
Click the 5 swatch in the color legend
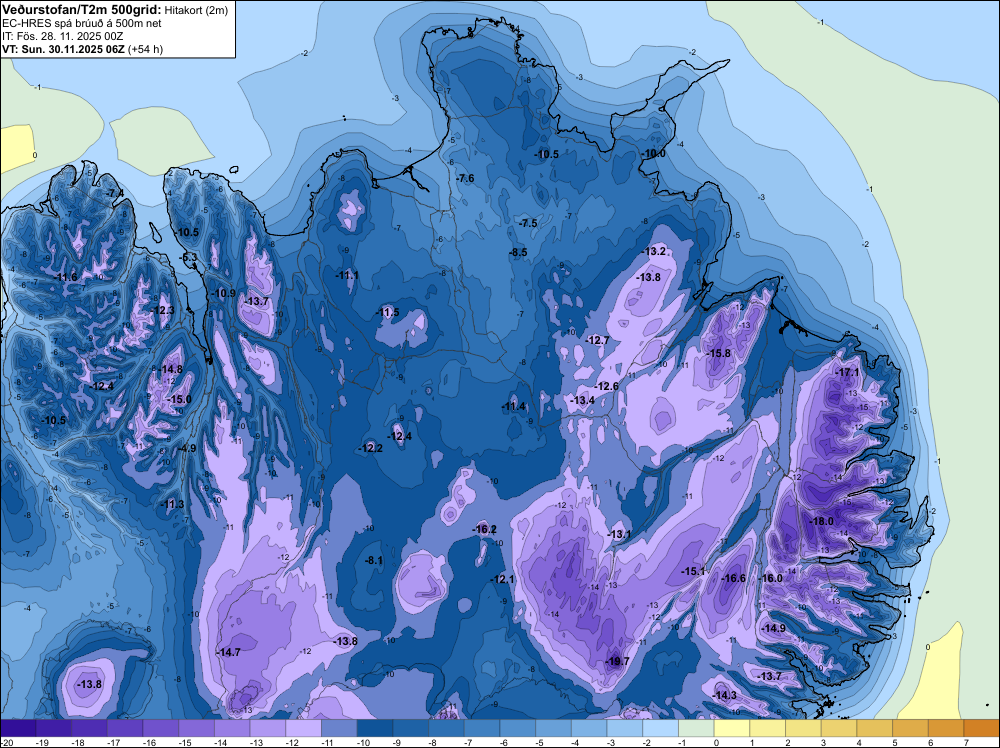[x=911, y=728]
